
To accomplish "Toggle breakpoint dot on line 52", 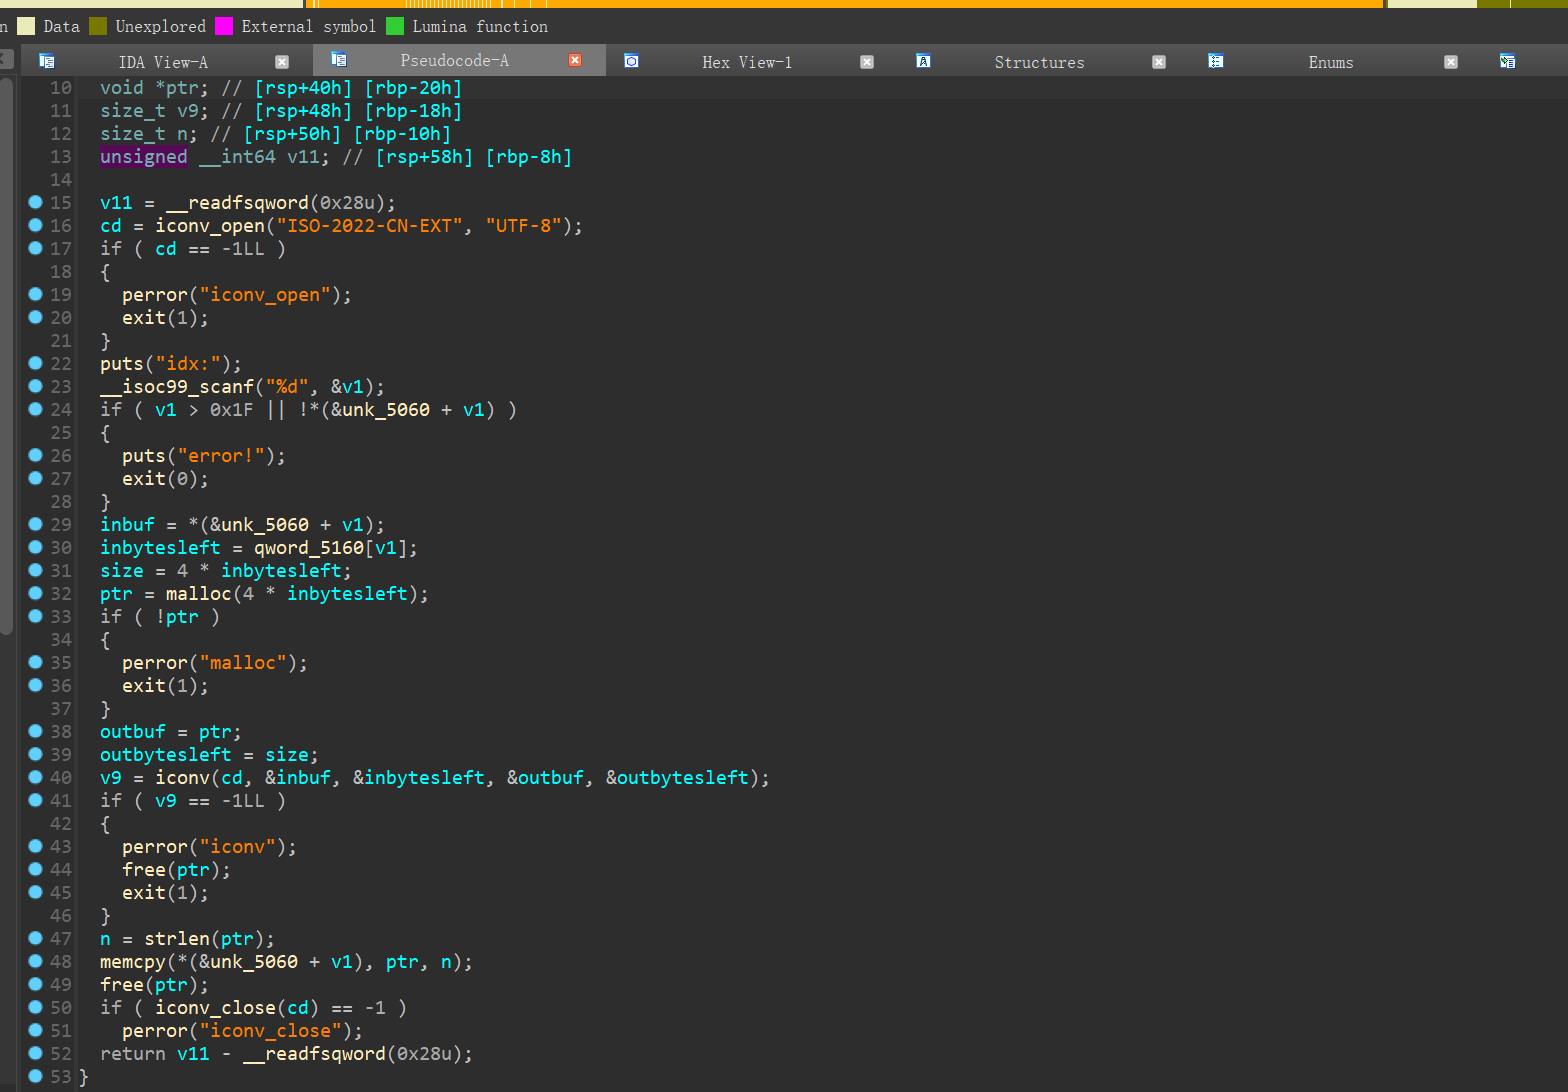I will 35,1053.
